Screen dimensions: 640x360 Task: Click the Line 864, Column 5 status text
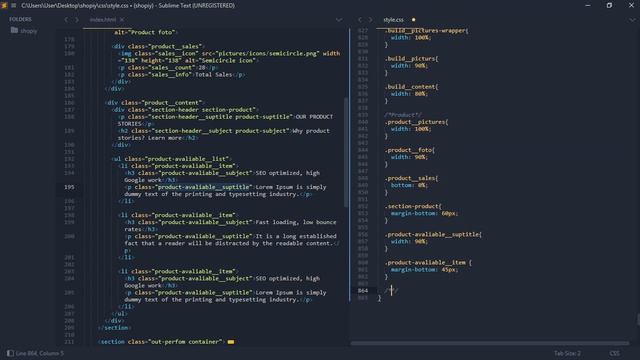[40, 353]
